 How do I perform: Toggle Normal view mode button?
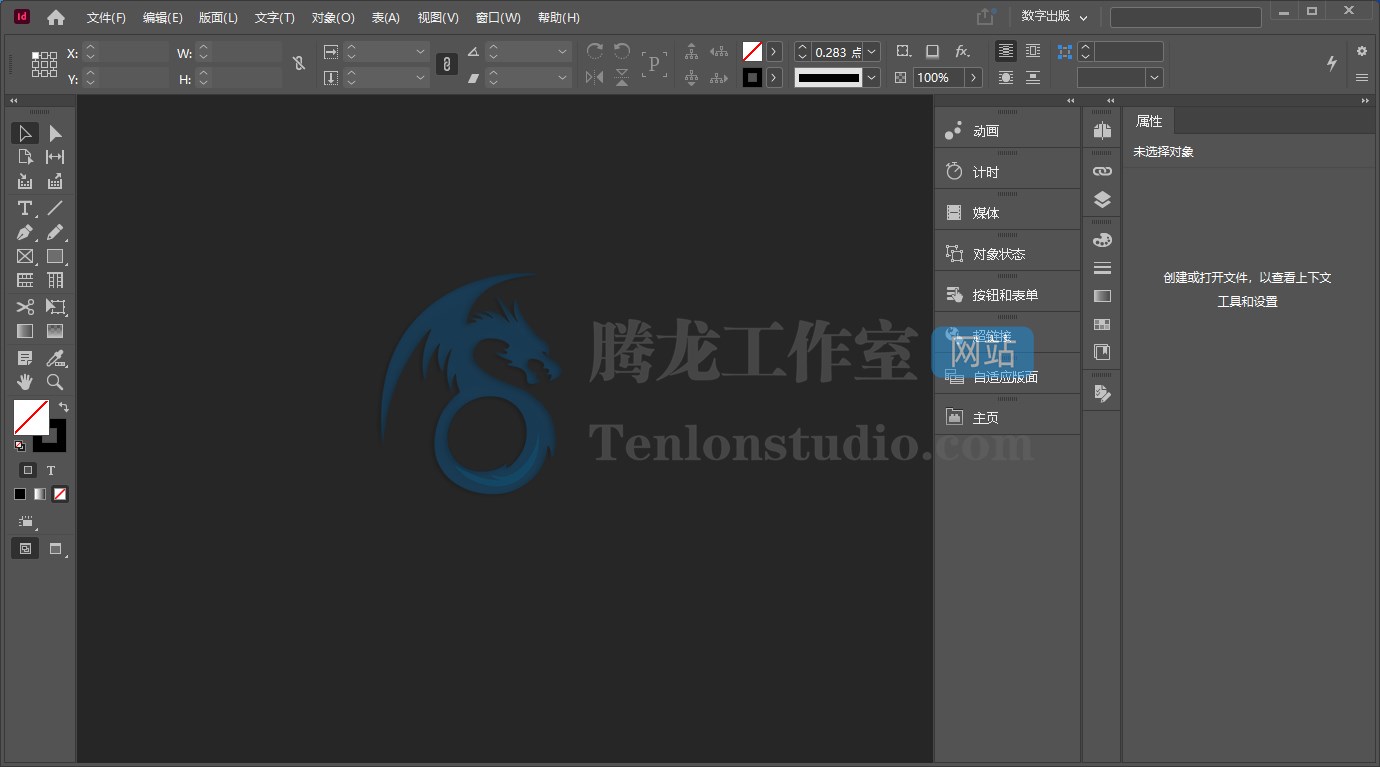pyautogui.click(x=25, y=548)
